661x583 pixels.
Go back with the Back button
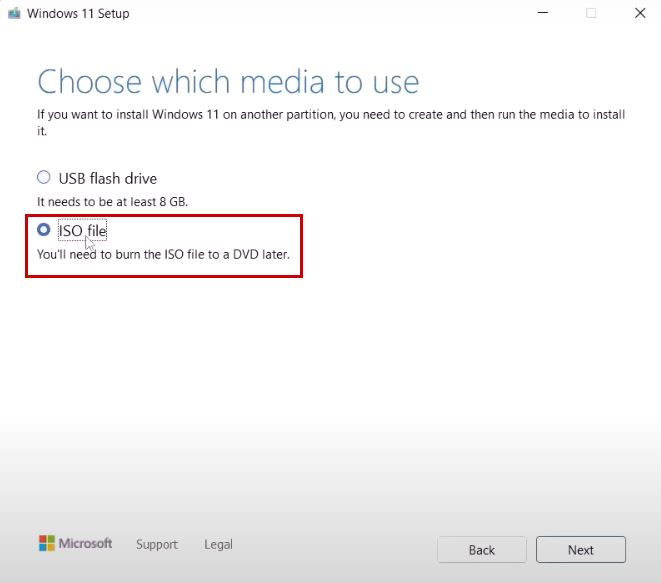pos(482,550)
